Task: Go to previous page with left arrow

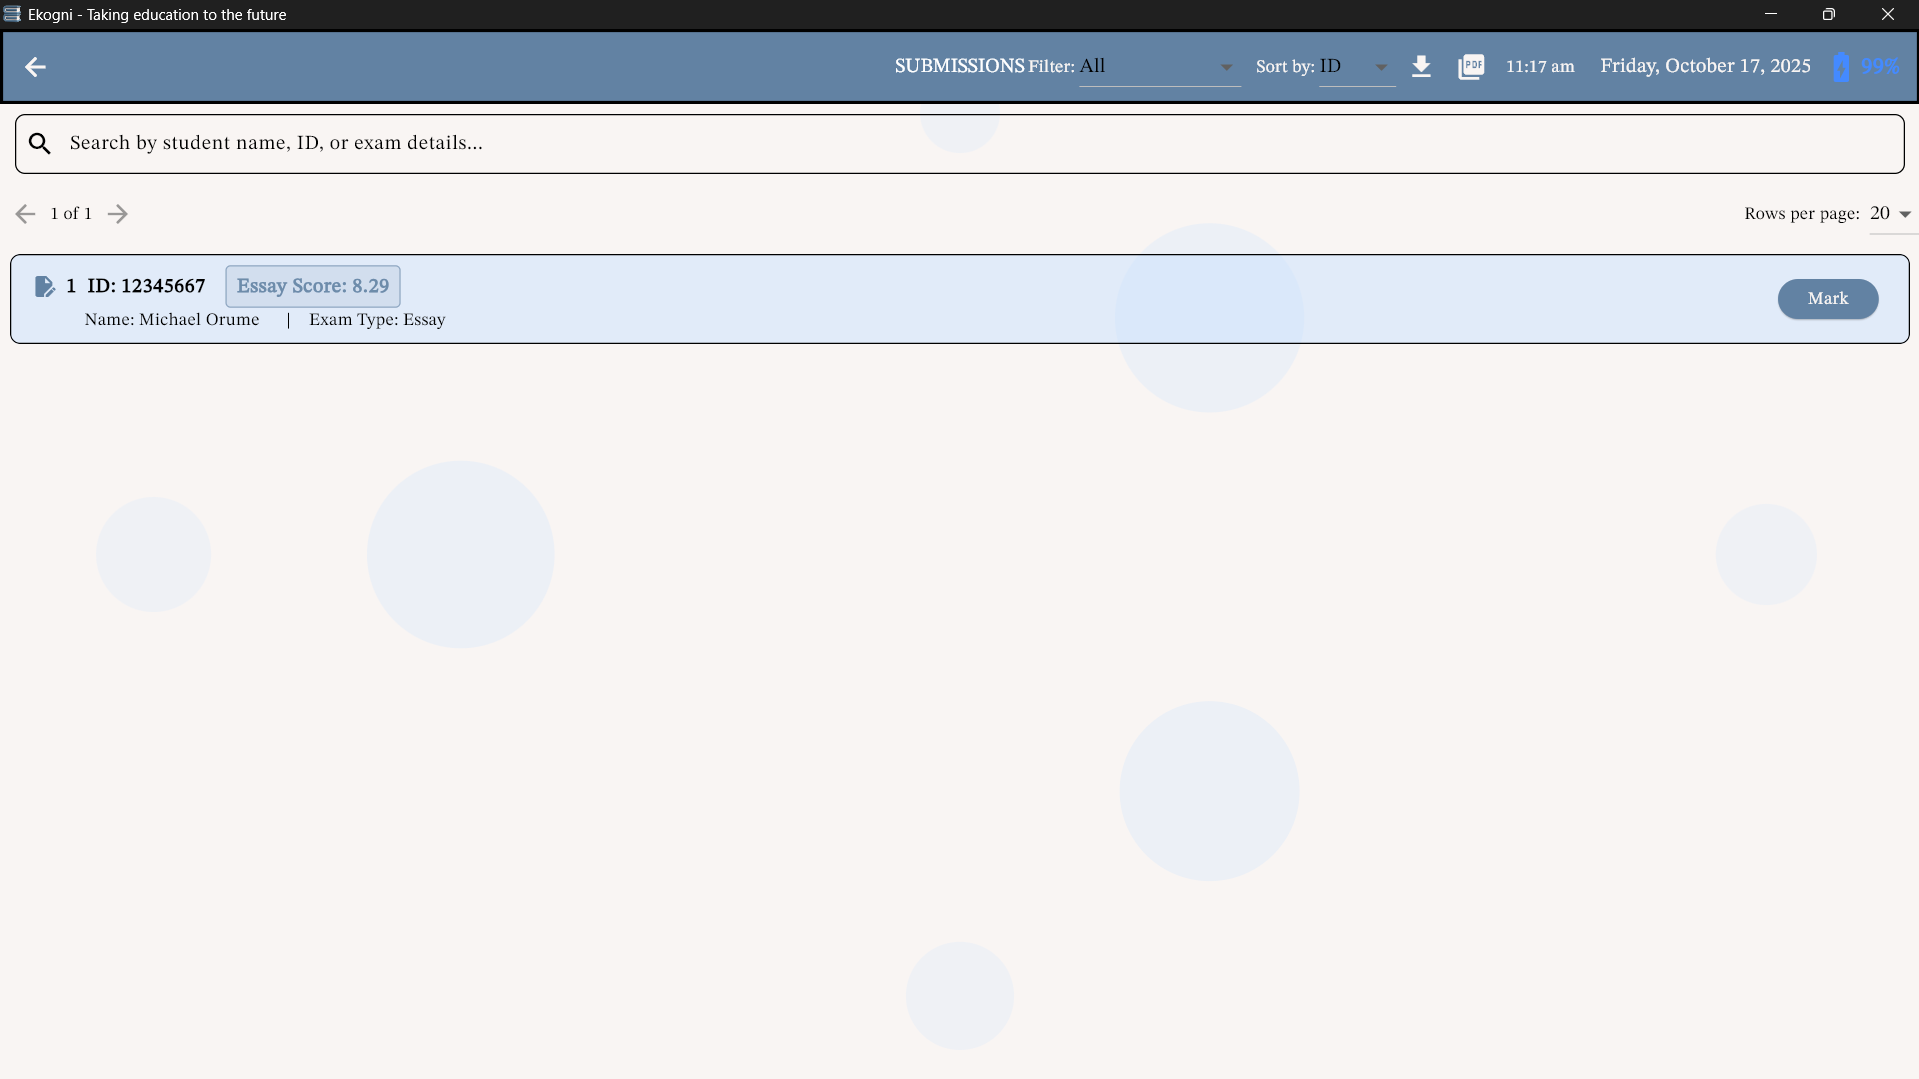Action: [x=26, y=213]
